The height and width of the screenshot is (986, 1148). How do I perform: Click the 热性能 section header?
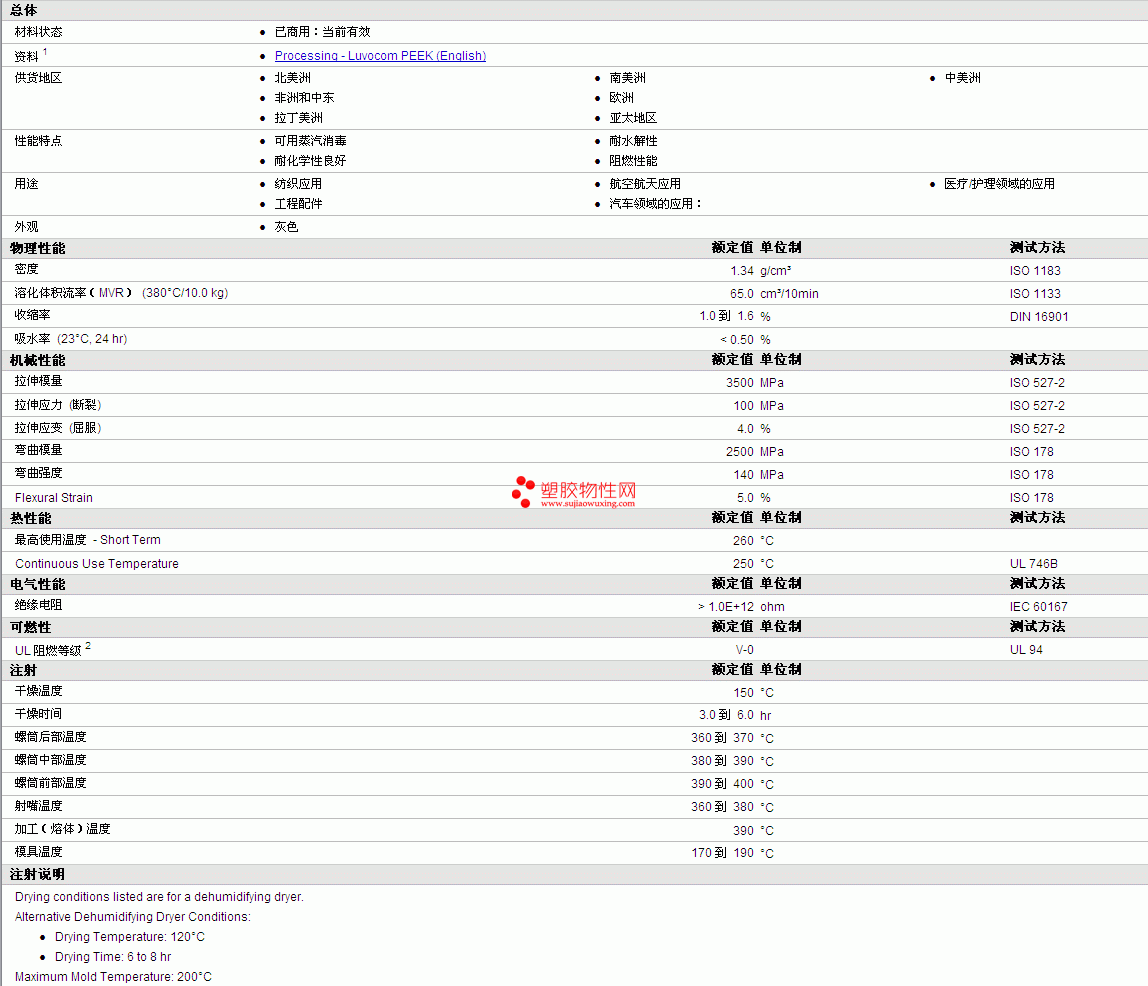coord(31,518)
